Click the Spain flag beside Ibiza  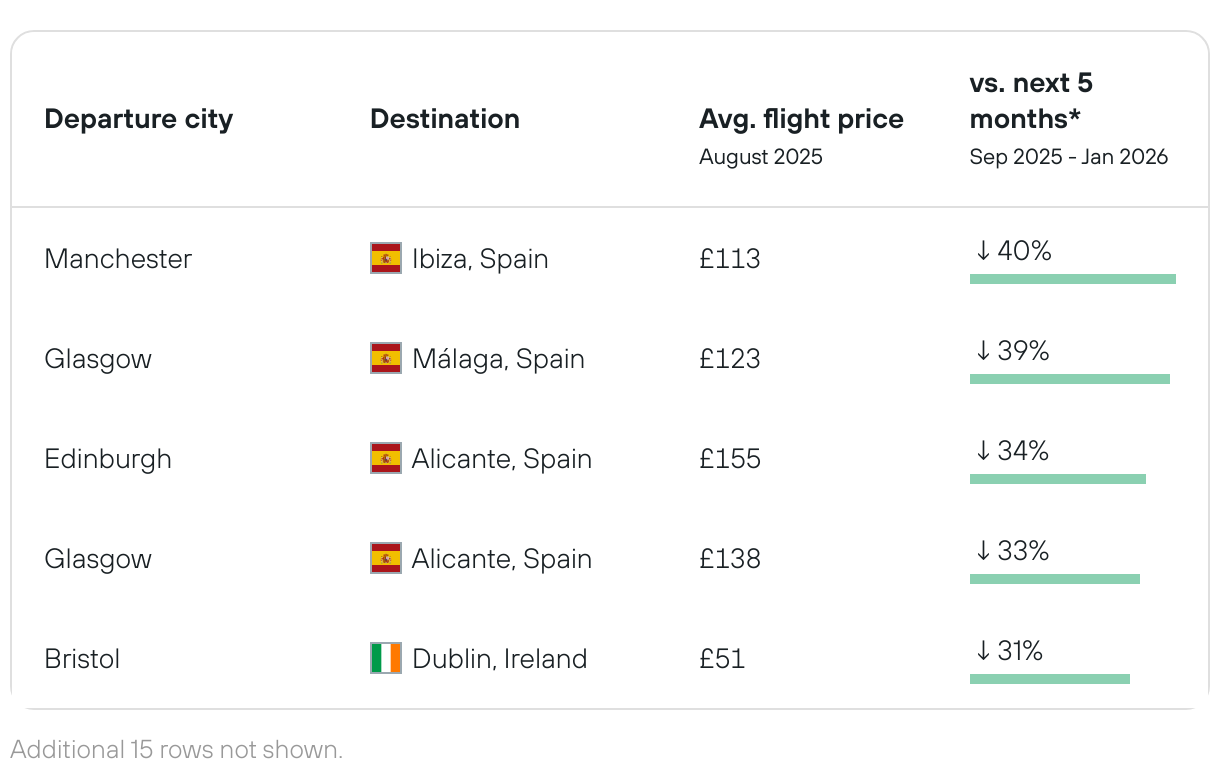point(386,259)
